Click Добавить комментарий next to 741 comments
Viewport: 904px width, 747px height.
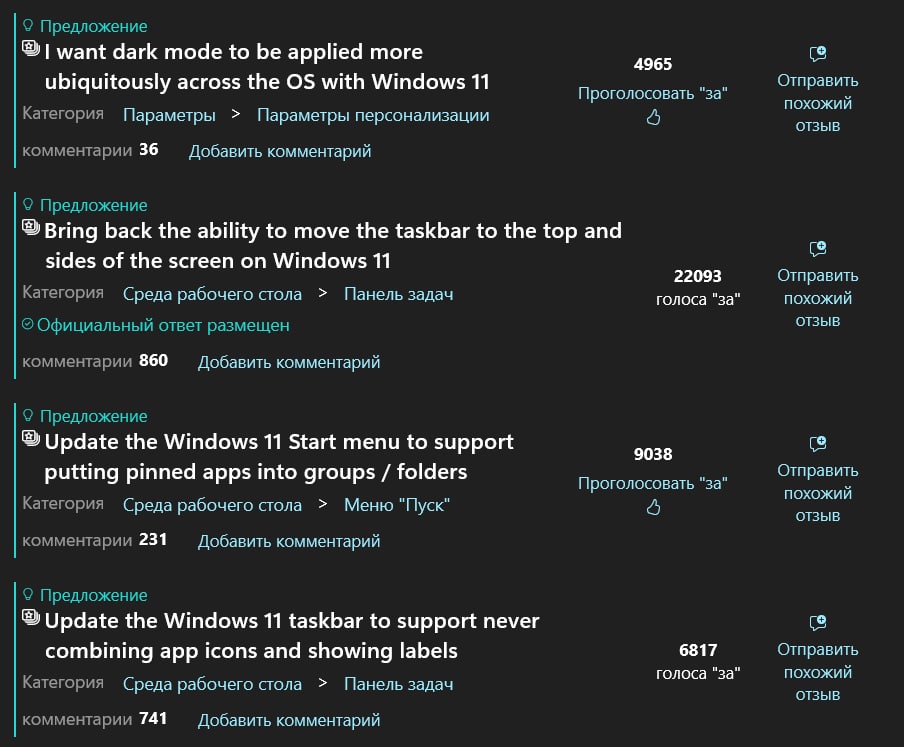pyautogui.click(x=289, y=720)
